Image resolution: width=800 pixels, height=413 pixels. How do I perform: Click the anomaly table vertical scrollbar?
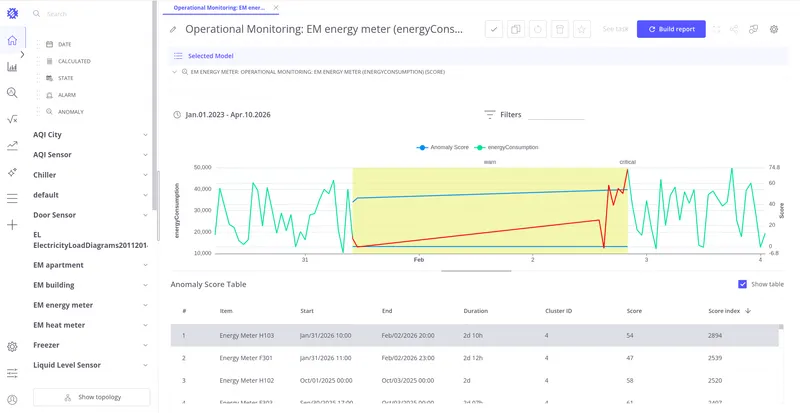click(781, 327)
